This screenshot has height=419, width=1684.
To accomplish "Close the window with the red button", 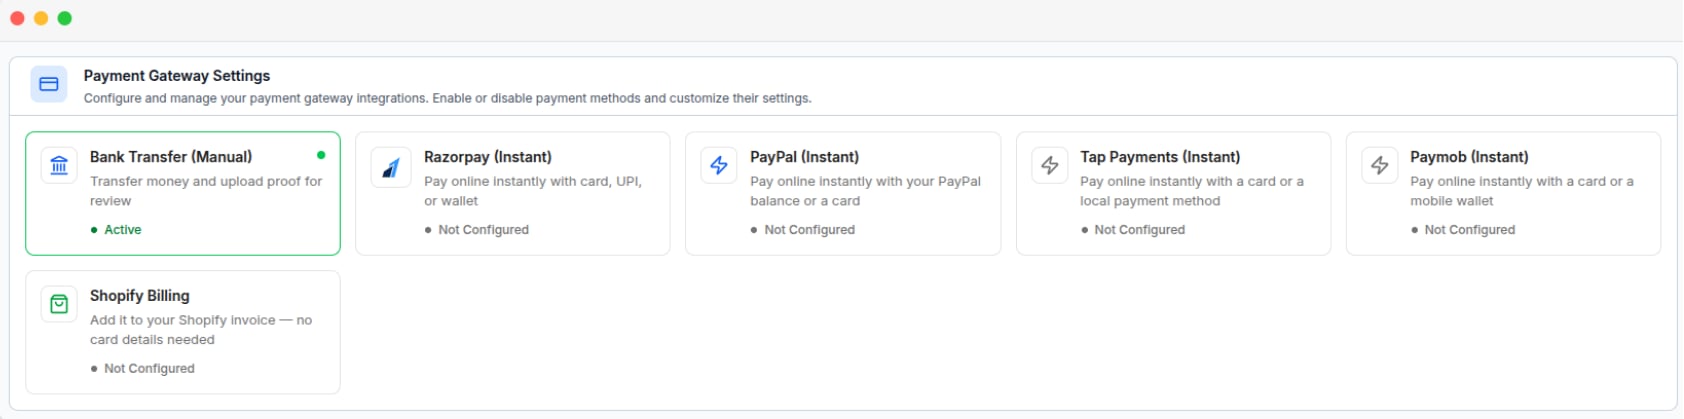I will pyautogui.click(x=17, y=18).
